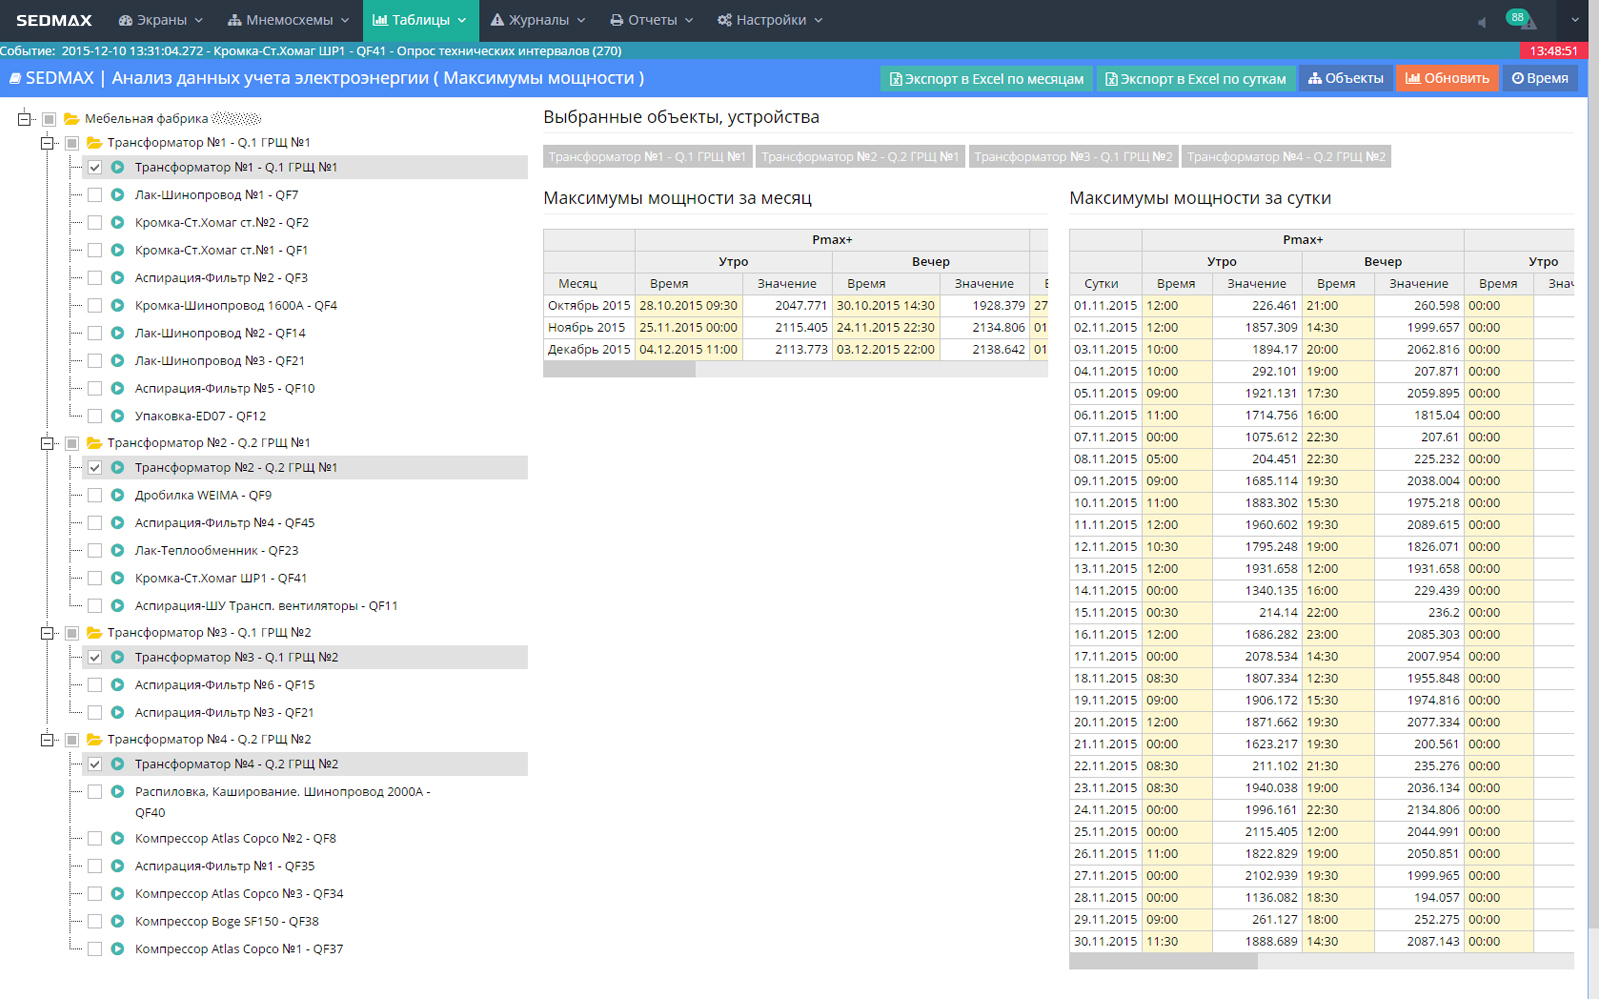1599x999 pixels.
Task: Uncheck Трансформатор №2 - Q.2 ГРЩ №1 device checkbox
Action: (x=95, y=468)
